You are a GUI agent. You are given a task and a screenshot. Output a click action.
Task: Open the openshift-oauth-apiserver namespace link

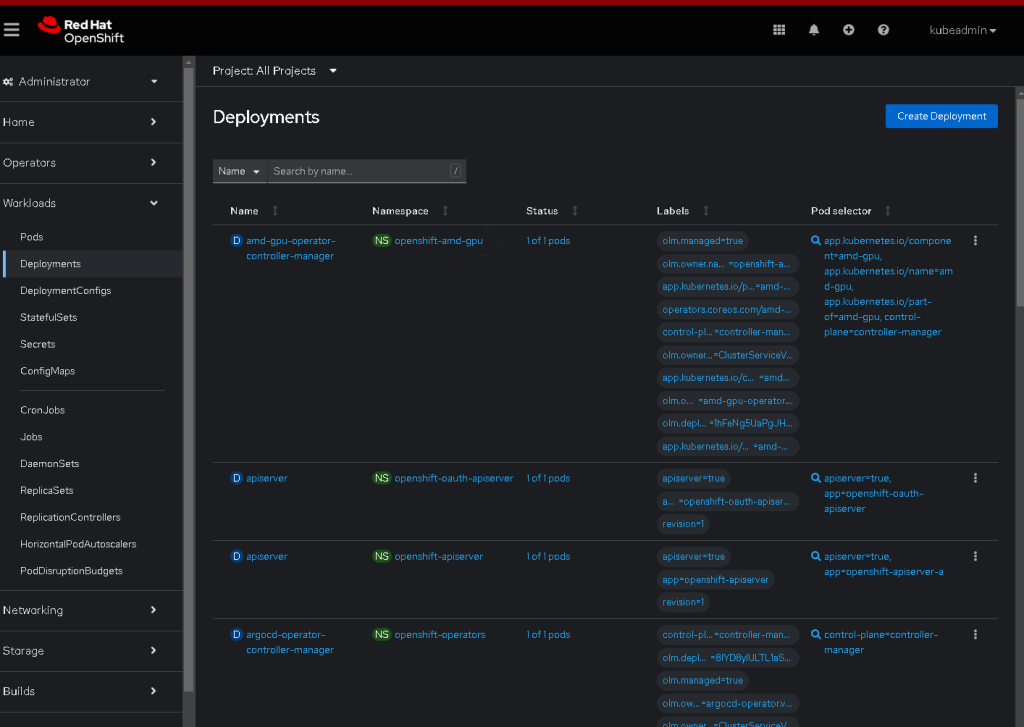[453, 478]
